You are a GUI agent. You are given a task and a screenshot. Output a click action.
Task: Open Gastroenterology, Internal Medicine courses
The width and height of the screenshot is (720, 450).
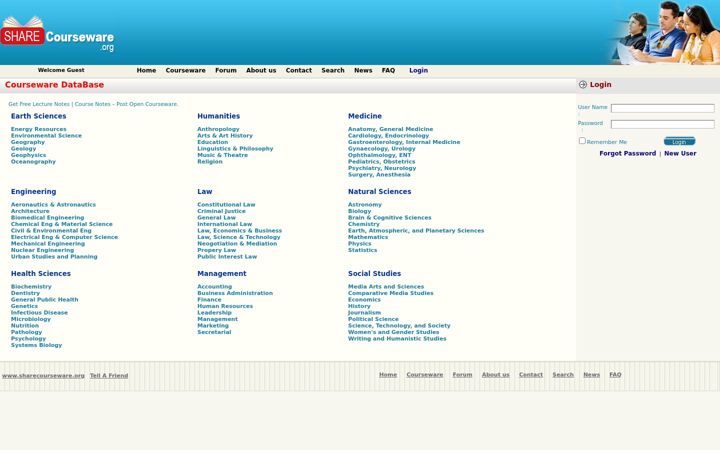404,142
